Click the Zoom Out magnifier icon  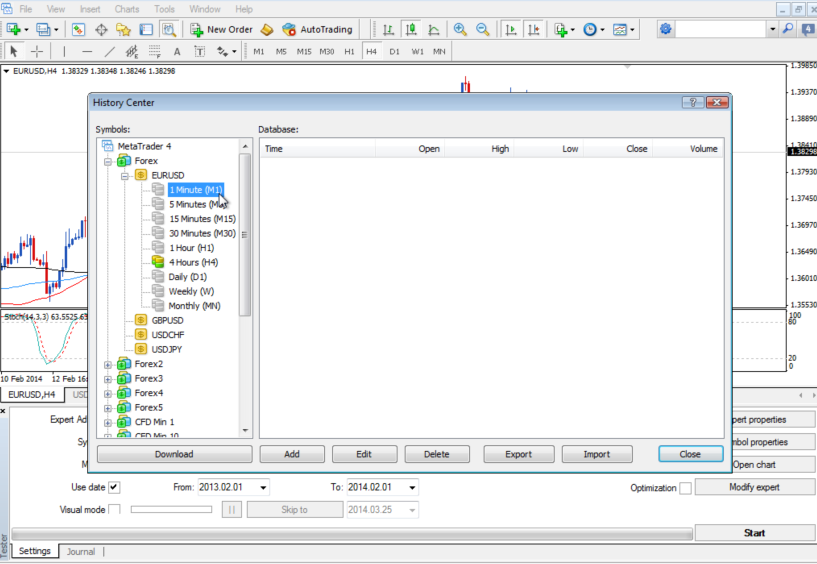(482, 30)
